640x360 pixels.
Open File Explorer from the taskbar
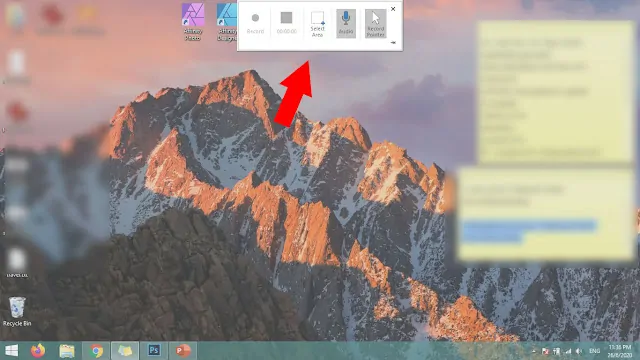tap(67, 351)
